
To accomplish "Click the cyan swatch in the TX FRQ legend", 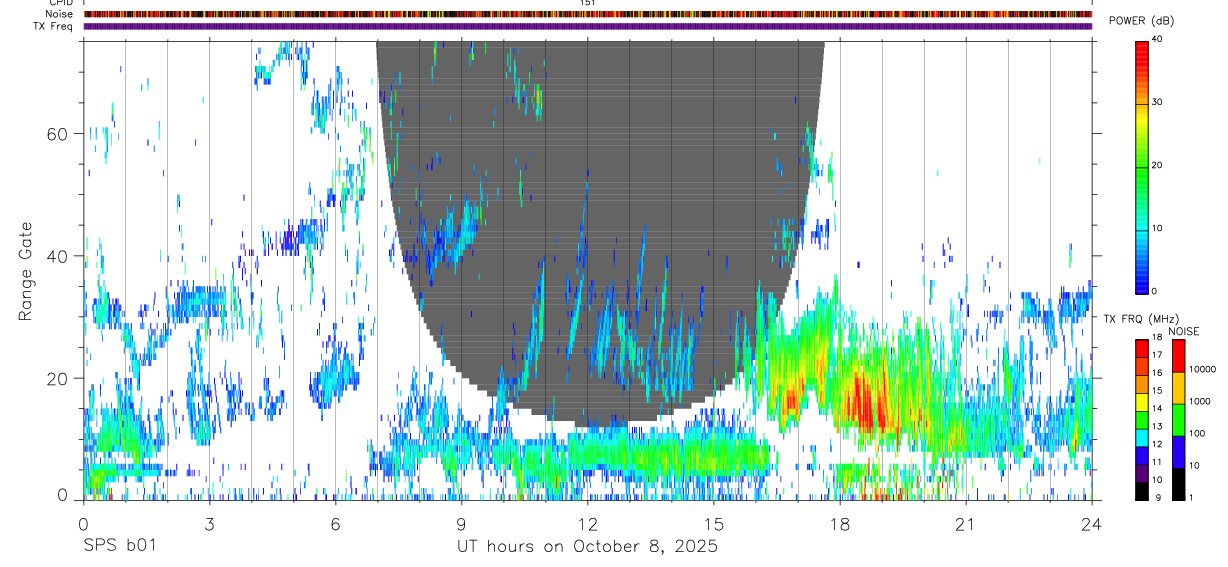I will [x=1141, y=438].
